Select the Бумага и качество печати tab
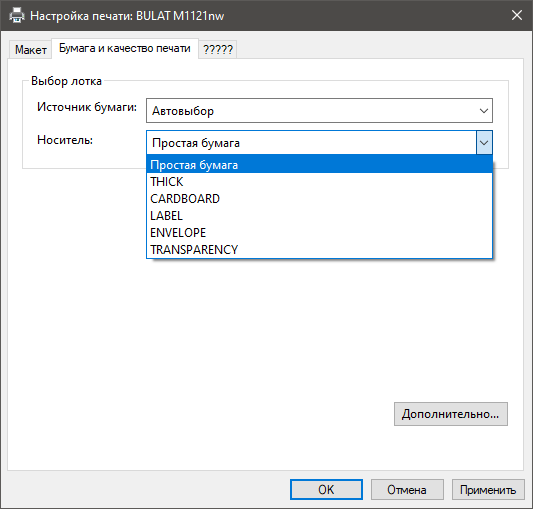This screenshot has height=509, width=533. 125,49
